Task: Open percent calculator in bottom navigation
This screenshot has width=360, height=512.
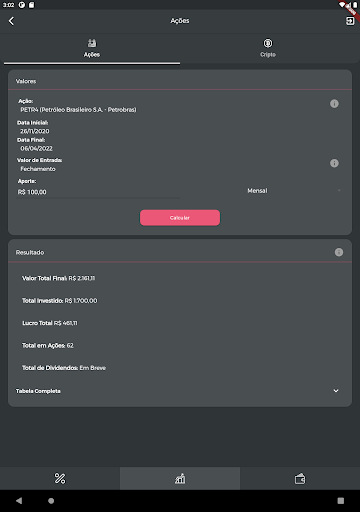Action: [60, 478]
